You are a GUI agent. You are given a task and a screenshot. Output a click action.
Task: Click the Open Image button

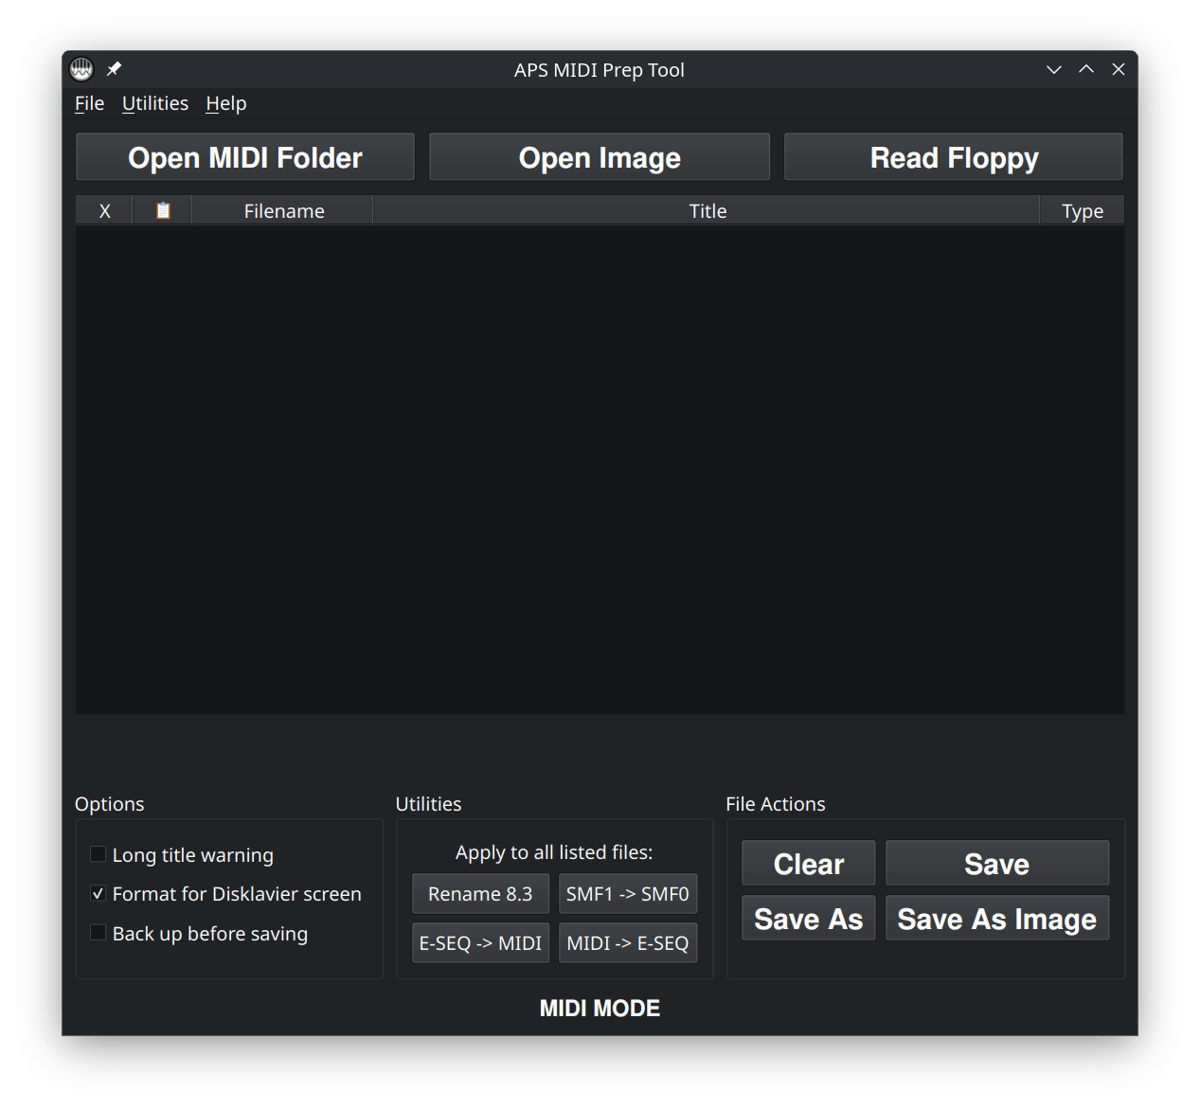599,158
